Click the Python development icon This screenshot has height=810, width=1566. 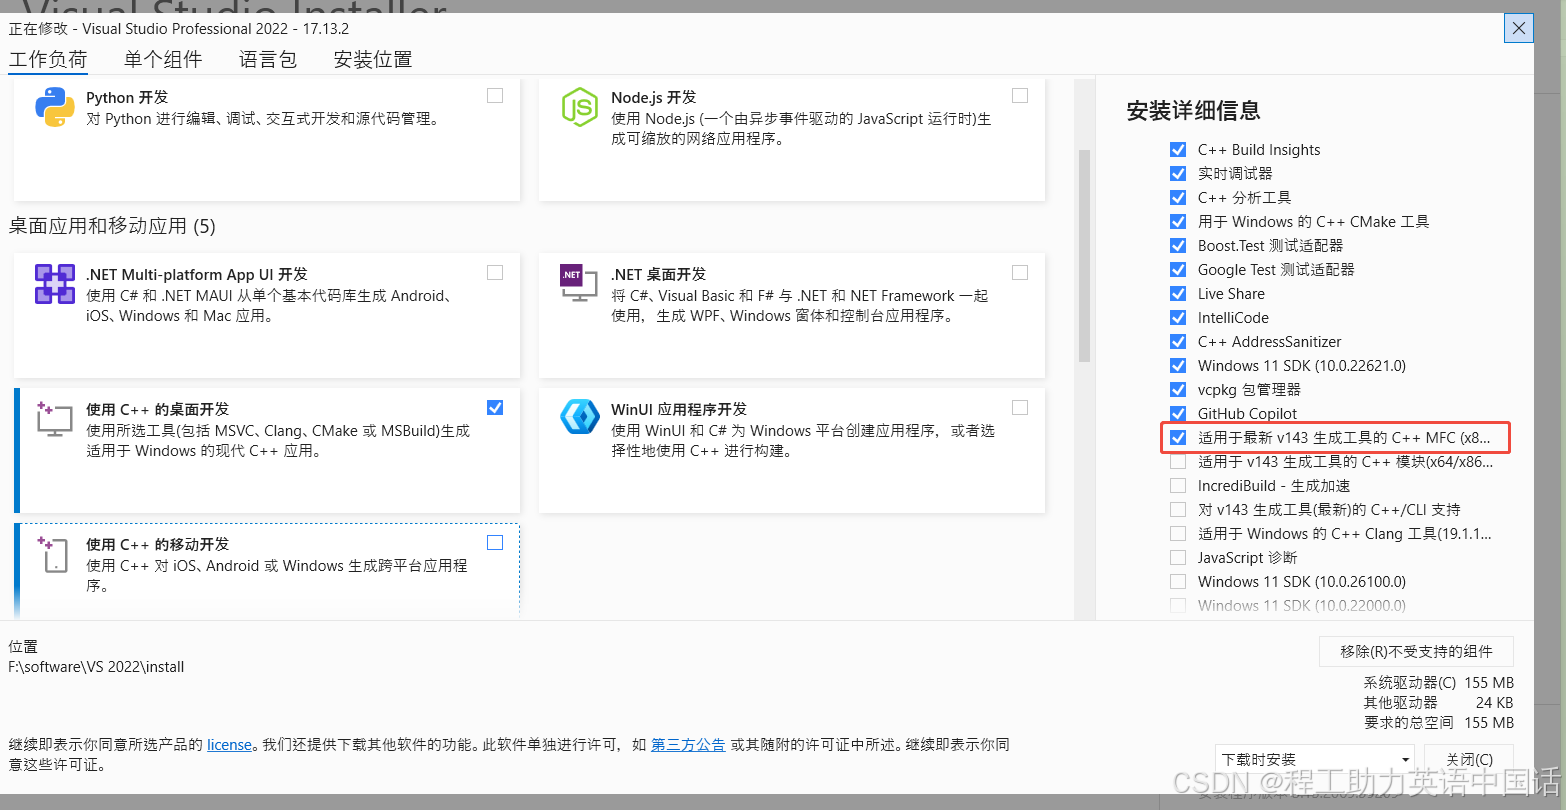[x=54, y=108]
